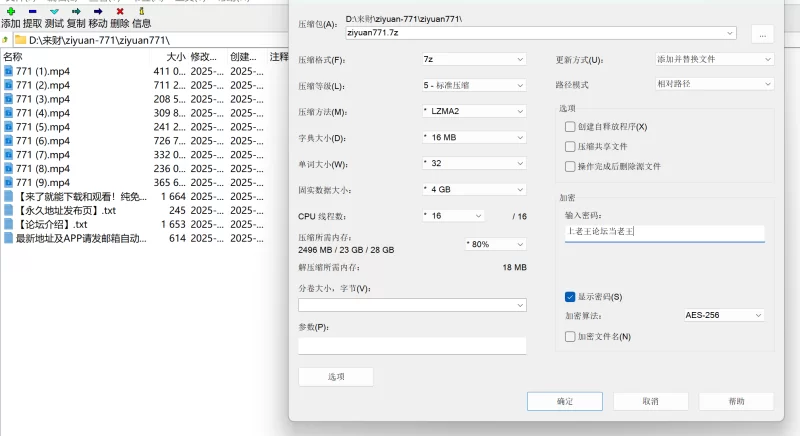The height and width of the screenshot is (436, 800).
Task: Select file icon of 771 (2).mp4
Action: (8, 85)
